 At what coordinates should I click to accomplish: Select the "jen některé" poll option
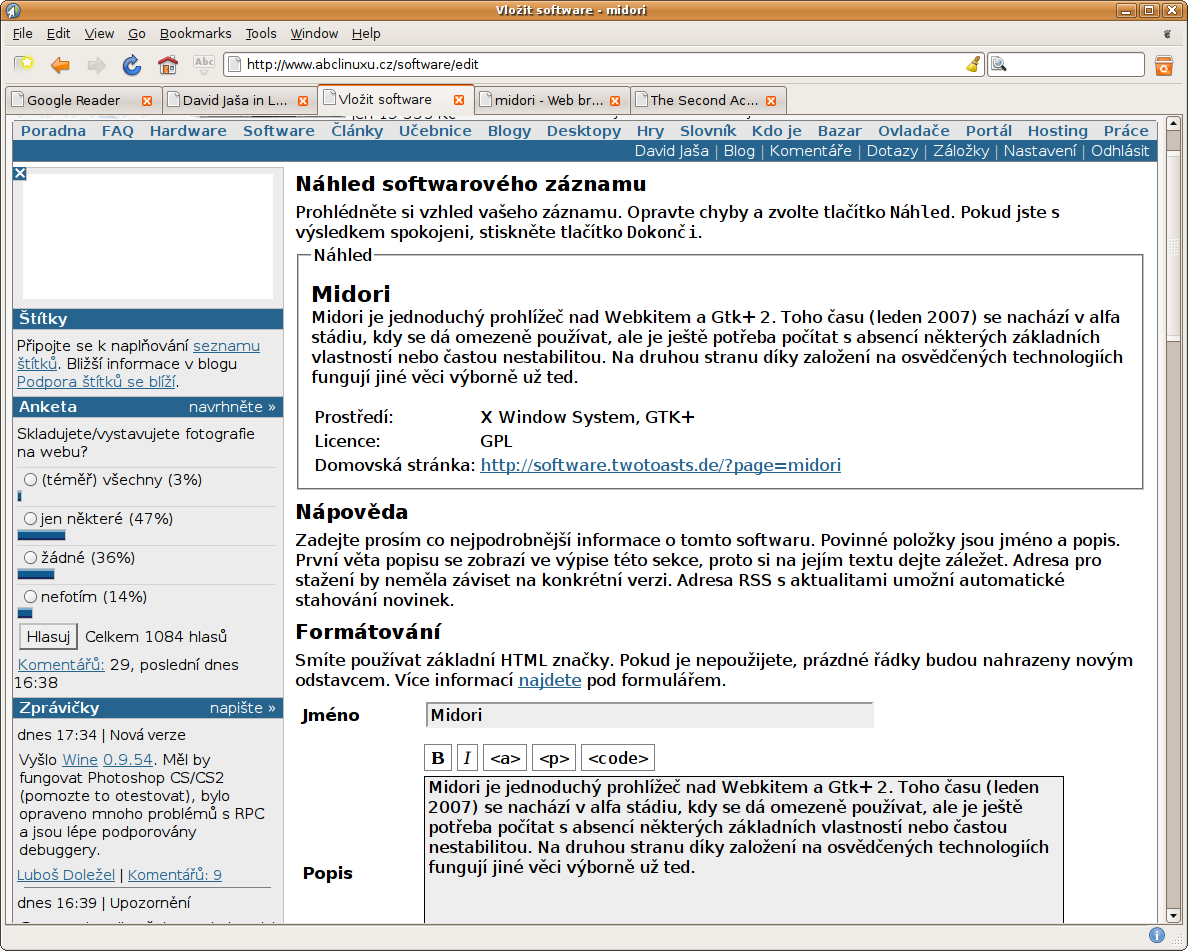tap(30, 519)
